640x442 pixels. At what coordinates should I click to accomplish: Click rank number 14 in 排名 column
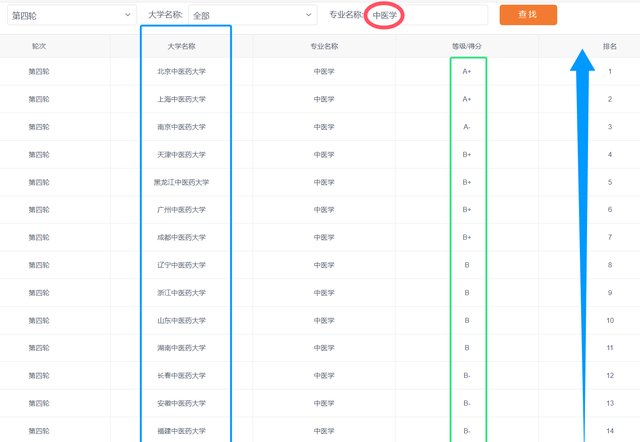click(x=610, y=431)
